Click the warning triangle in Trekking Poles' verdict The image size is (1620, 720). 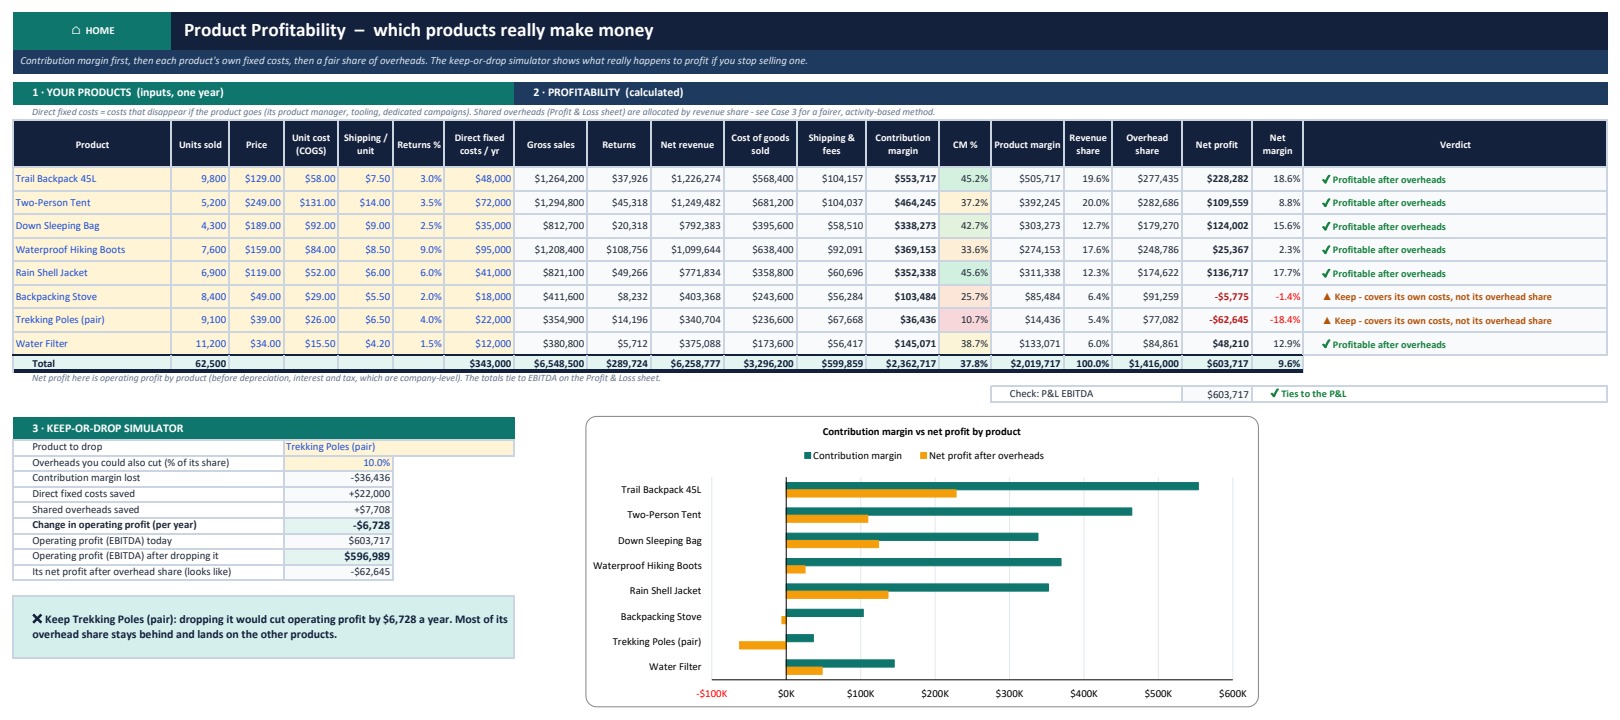(x=1327, y=321)
